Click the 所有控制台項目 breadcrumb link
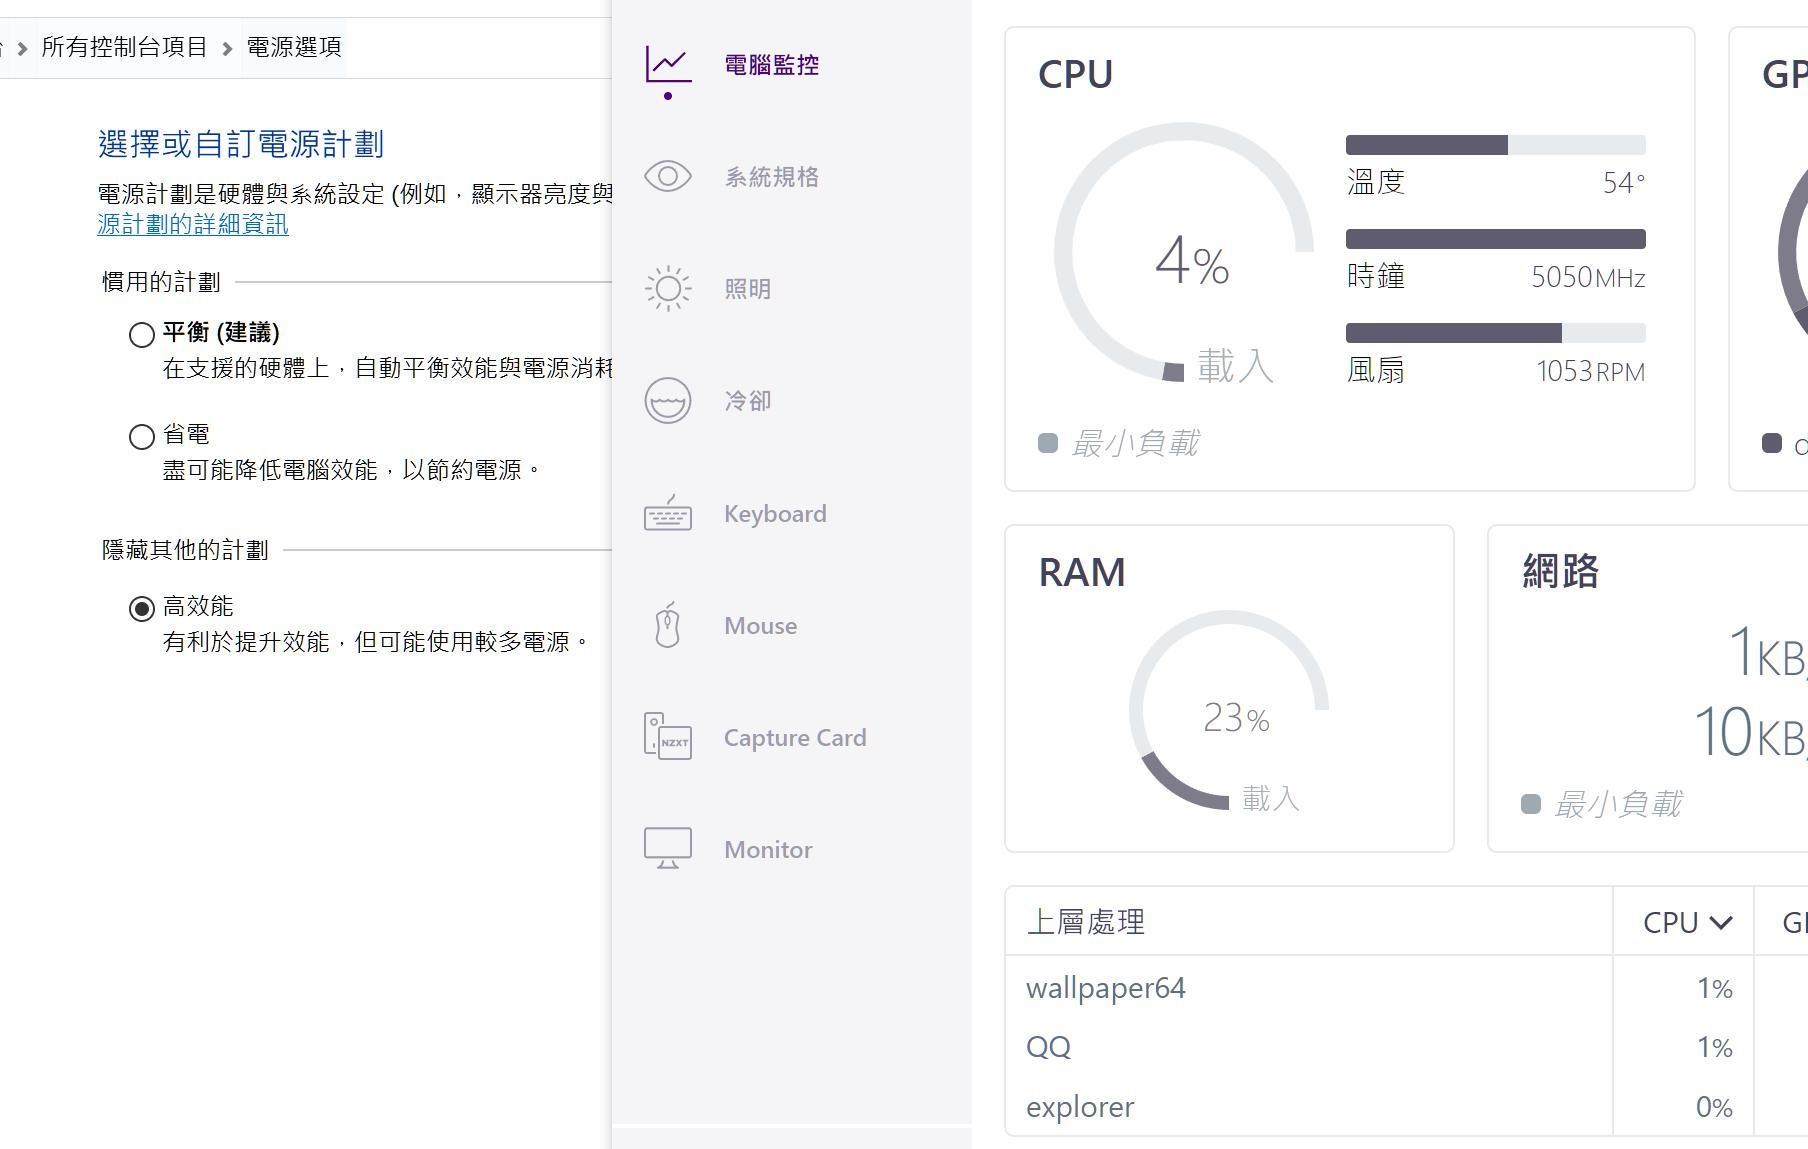The image size is (1808, 1149). tap(124, 47)
